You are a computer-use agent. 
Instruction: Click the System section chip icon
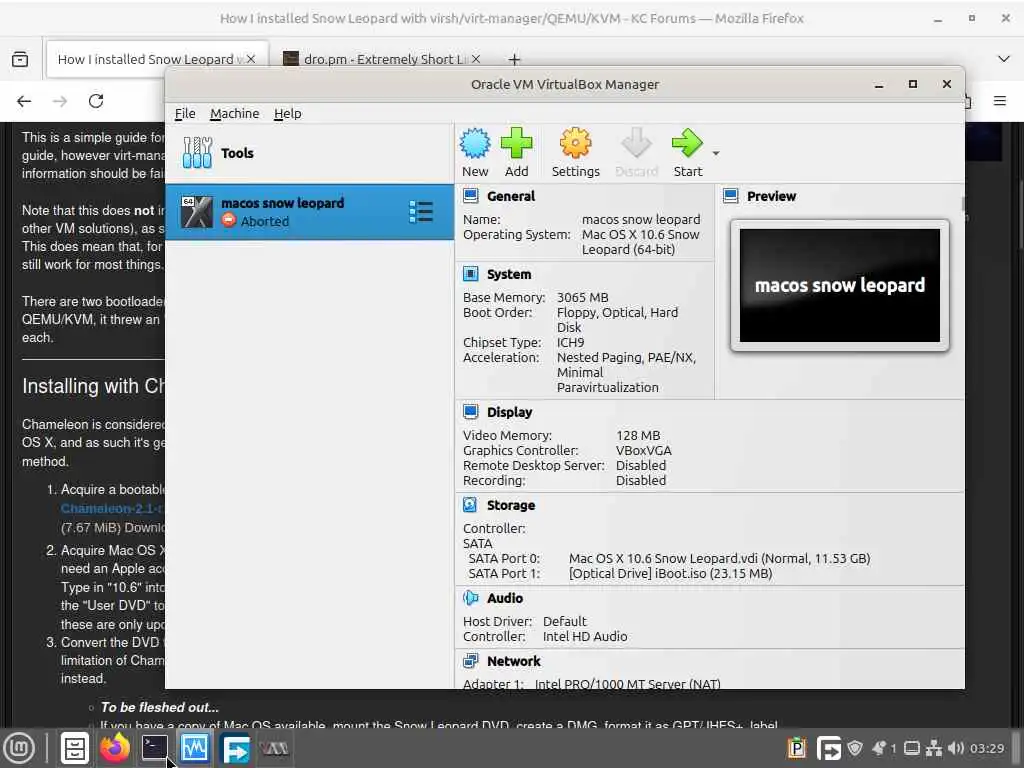470,274
